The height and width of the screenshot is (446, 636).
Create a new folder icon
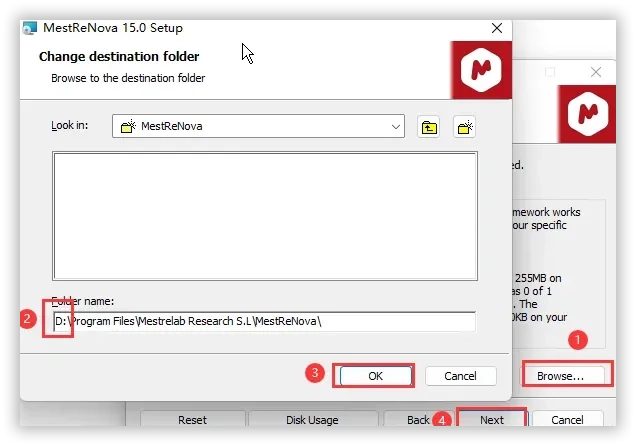pyautogui.click(x=464, y=127)
